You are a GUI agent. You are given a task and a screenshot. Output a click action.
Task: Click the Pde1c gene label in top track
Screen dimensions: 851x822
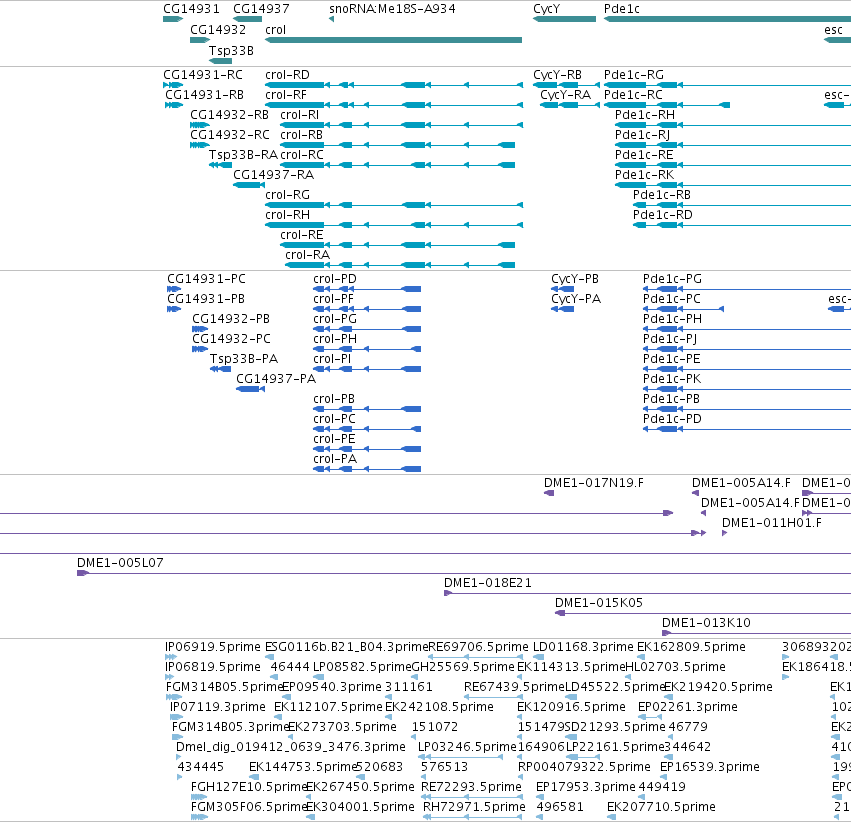622,9
